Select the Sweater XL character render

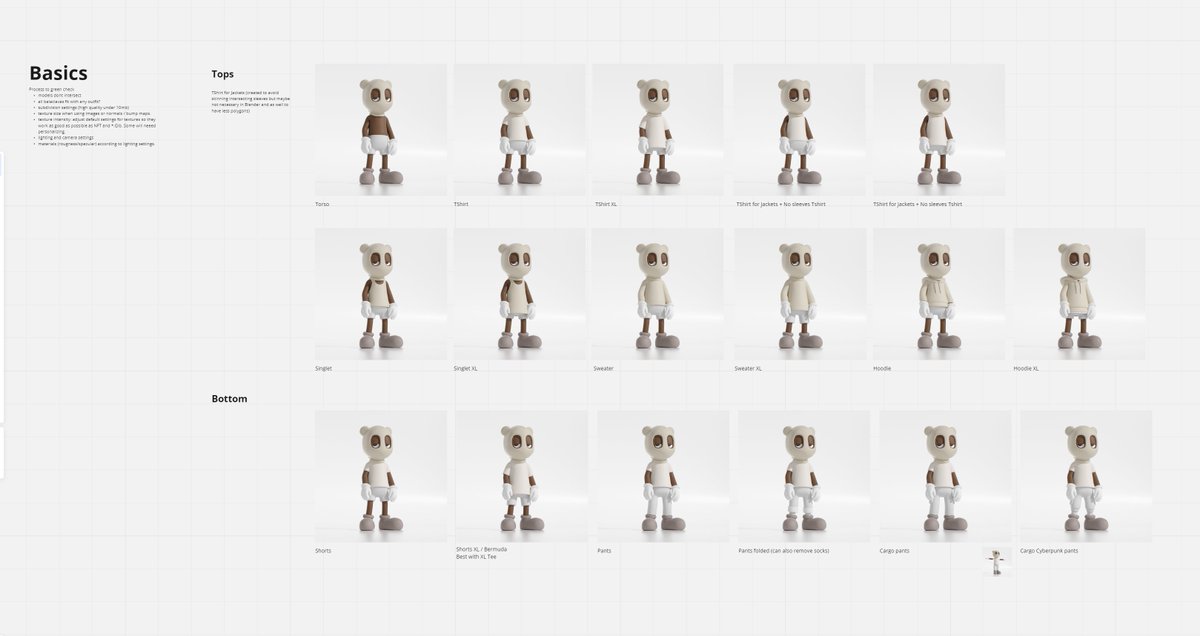point(801,294)
